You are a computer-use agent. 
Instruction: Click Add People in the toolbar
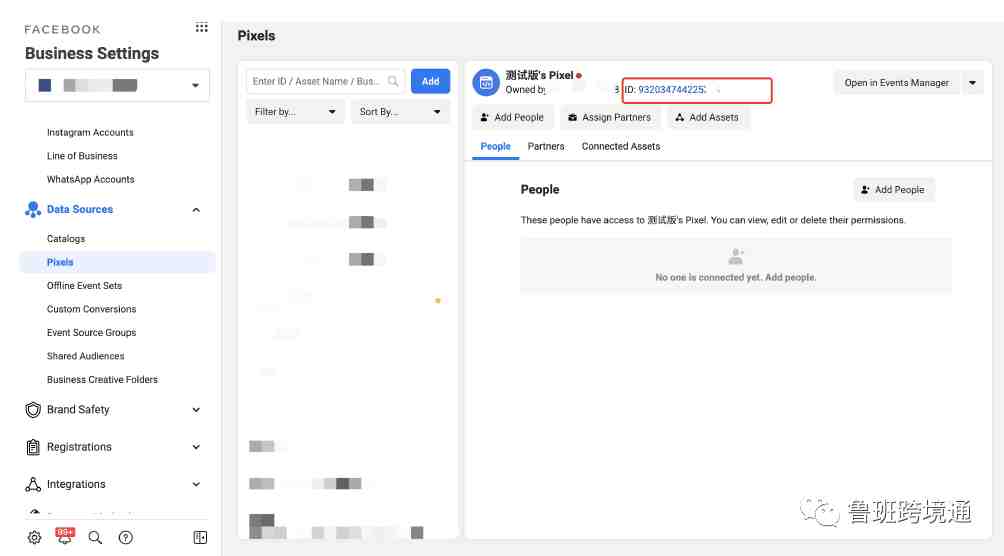(512, 117)
